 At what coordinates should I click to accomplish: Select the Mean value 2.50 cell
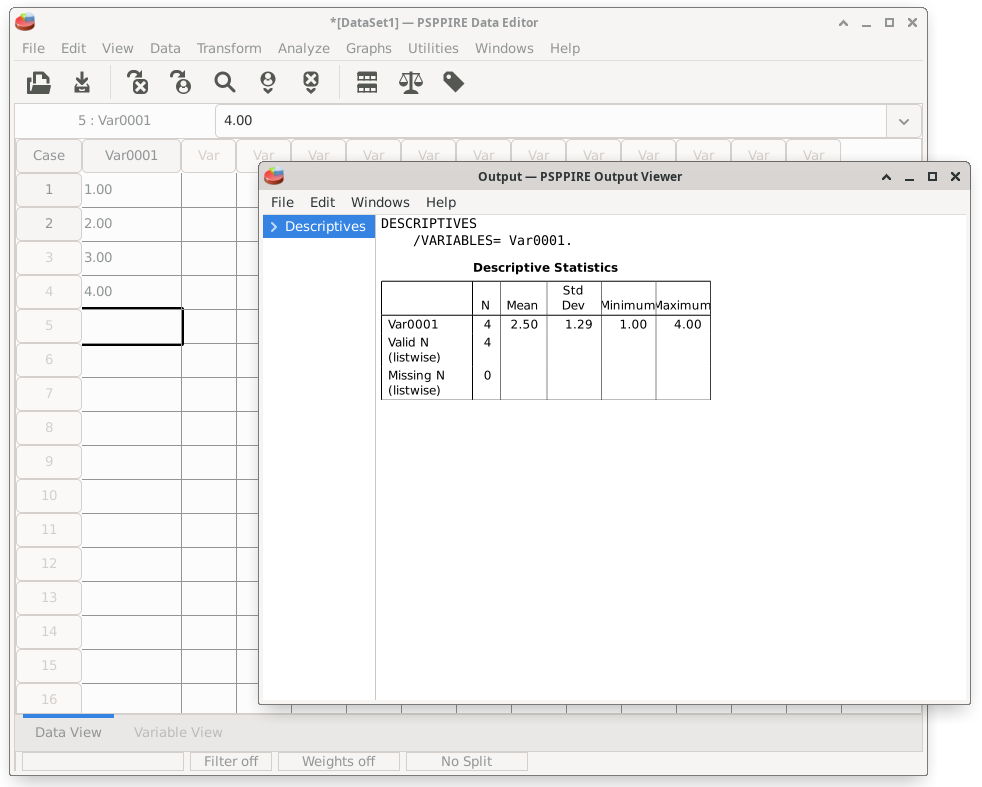click(523, 324)
